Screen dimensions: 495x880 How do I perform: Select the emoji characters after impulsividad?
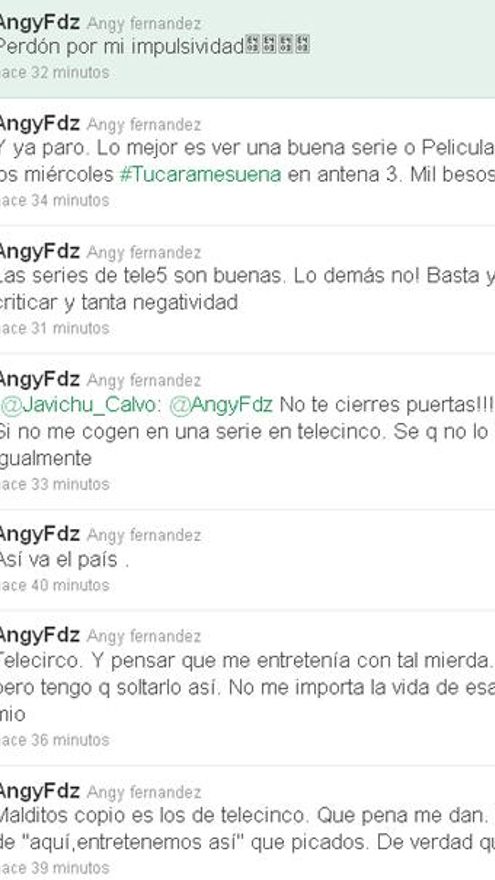pyautogui.click(x=278, y=44)
